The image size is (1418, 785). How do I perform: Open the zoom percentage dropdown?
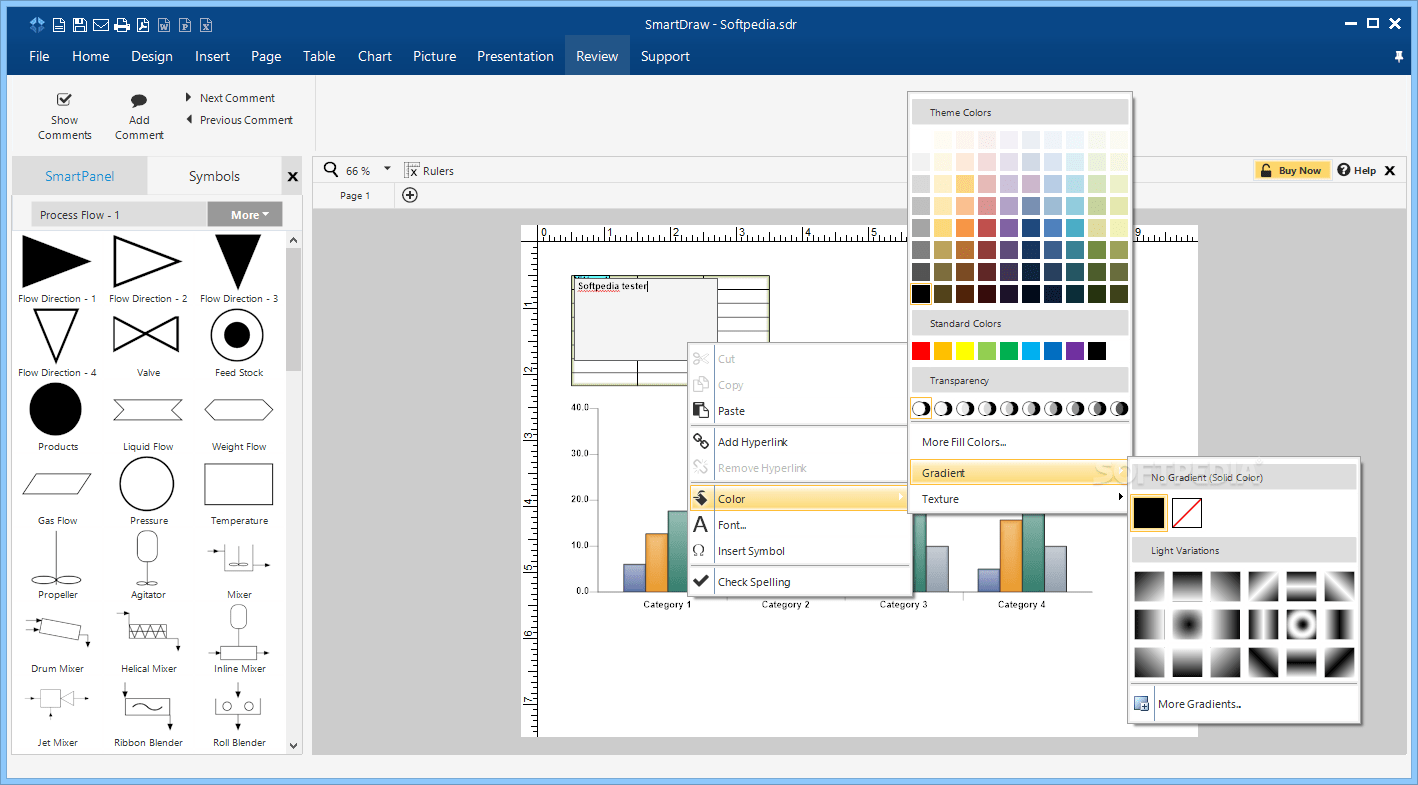(387, 170)
